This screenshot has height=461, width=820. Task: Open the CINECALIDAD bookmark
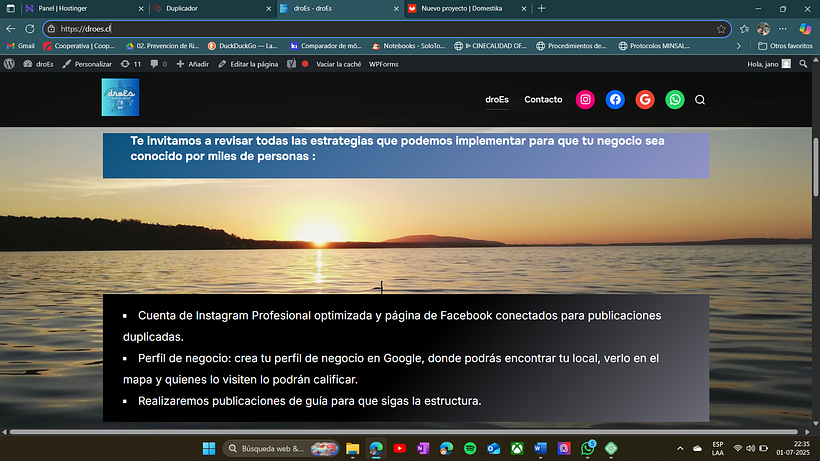tap(490, 46)
